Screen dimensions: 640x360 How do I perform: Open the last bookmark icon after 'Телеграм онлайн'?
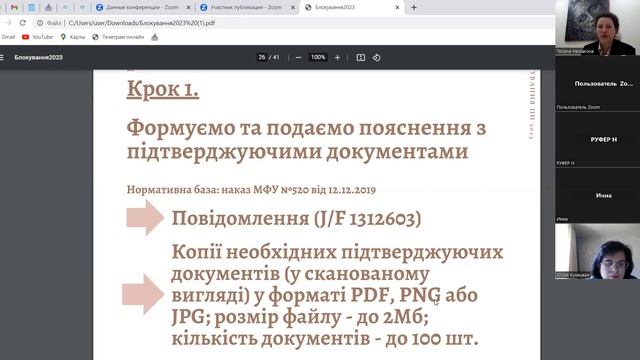154,37
